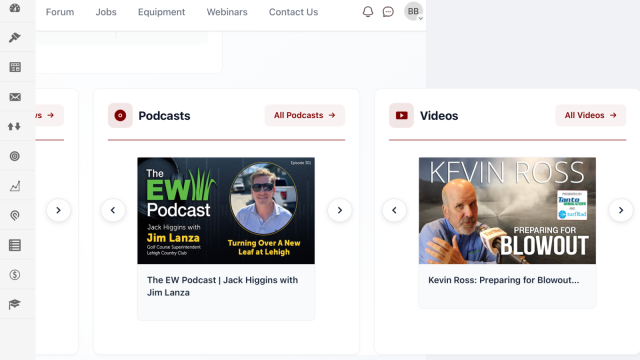
Task: Open the EW Podcast Jim Lanza thumbnail
Action: (x=226, y=211)
